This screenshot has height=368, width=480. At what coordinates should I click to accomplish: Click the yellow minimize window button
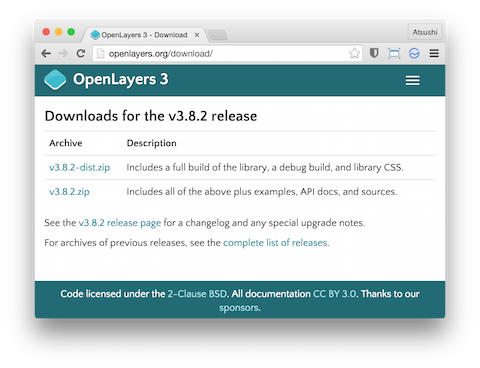coord(59,32)
